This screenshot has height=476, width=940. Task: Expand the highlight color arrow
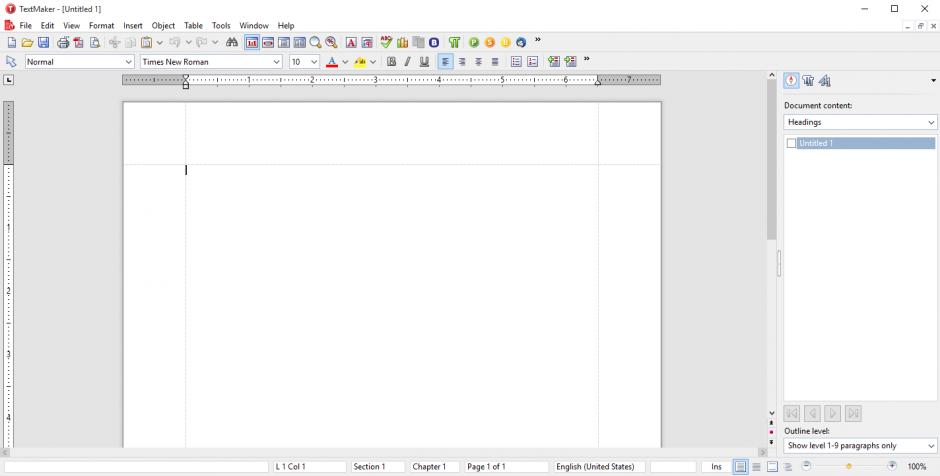373,62
